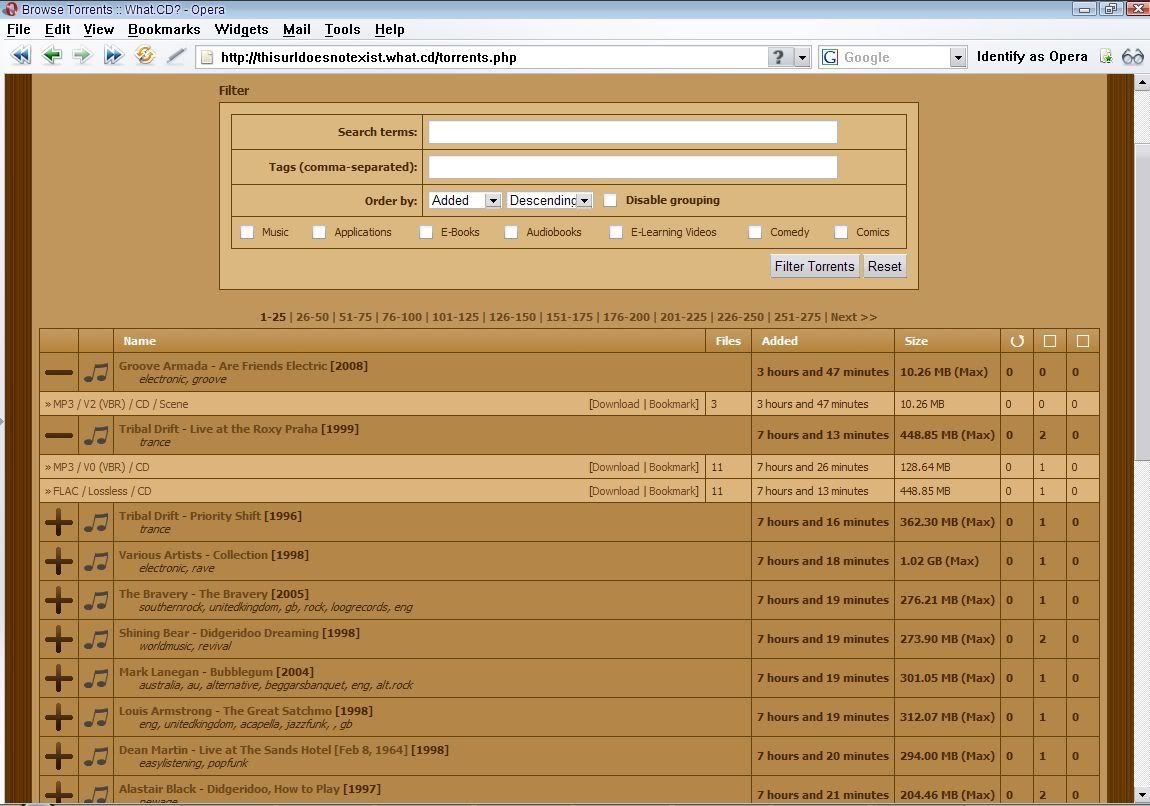Check the Audiobooks category checkbox
1150x806 pixels.
coord(511,232)
